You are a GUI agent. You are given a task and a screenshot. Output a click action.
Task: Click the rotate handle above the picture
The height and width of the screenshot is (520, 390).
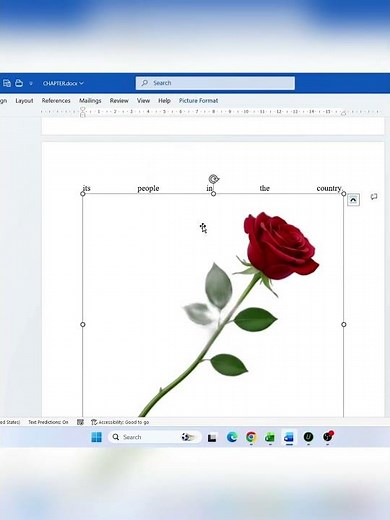click(214, 179)
